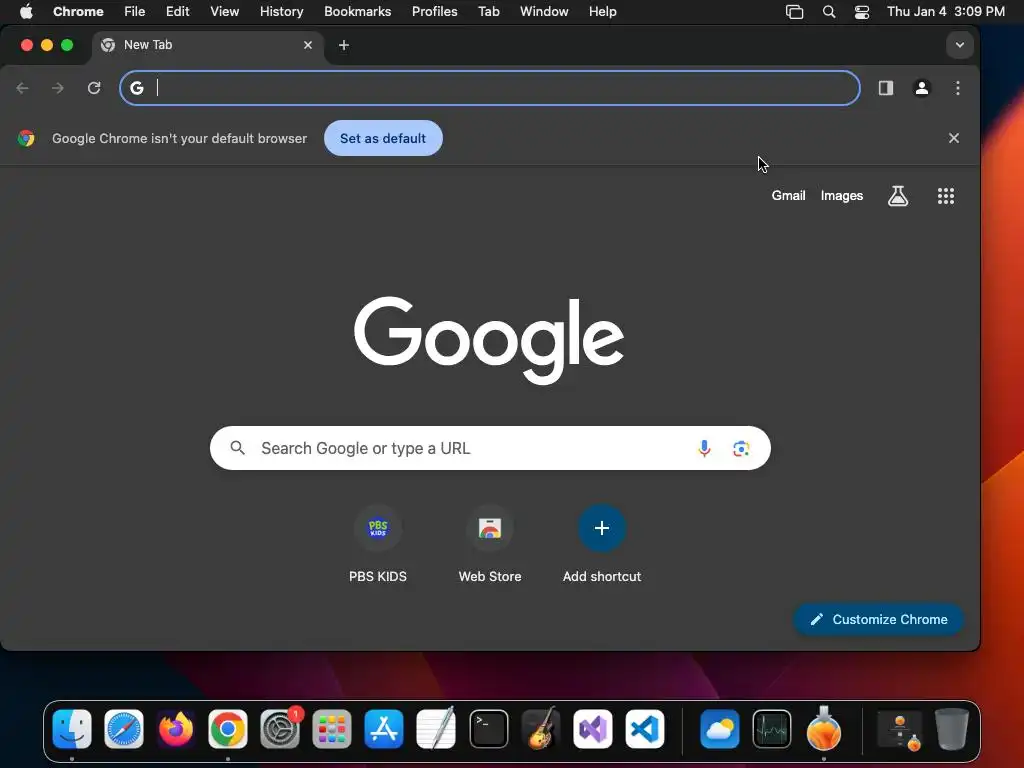Open the Apple menu
Screen dimensions: 1024x768
pos(26,11)
